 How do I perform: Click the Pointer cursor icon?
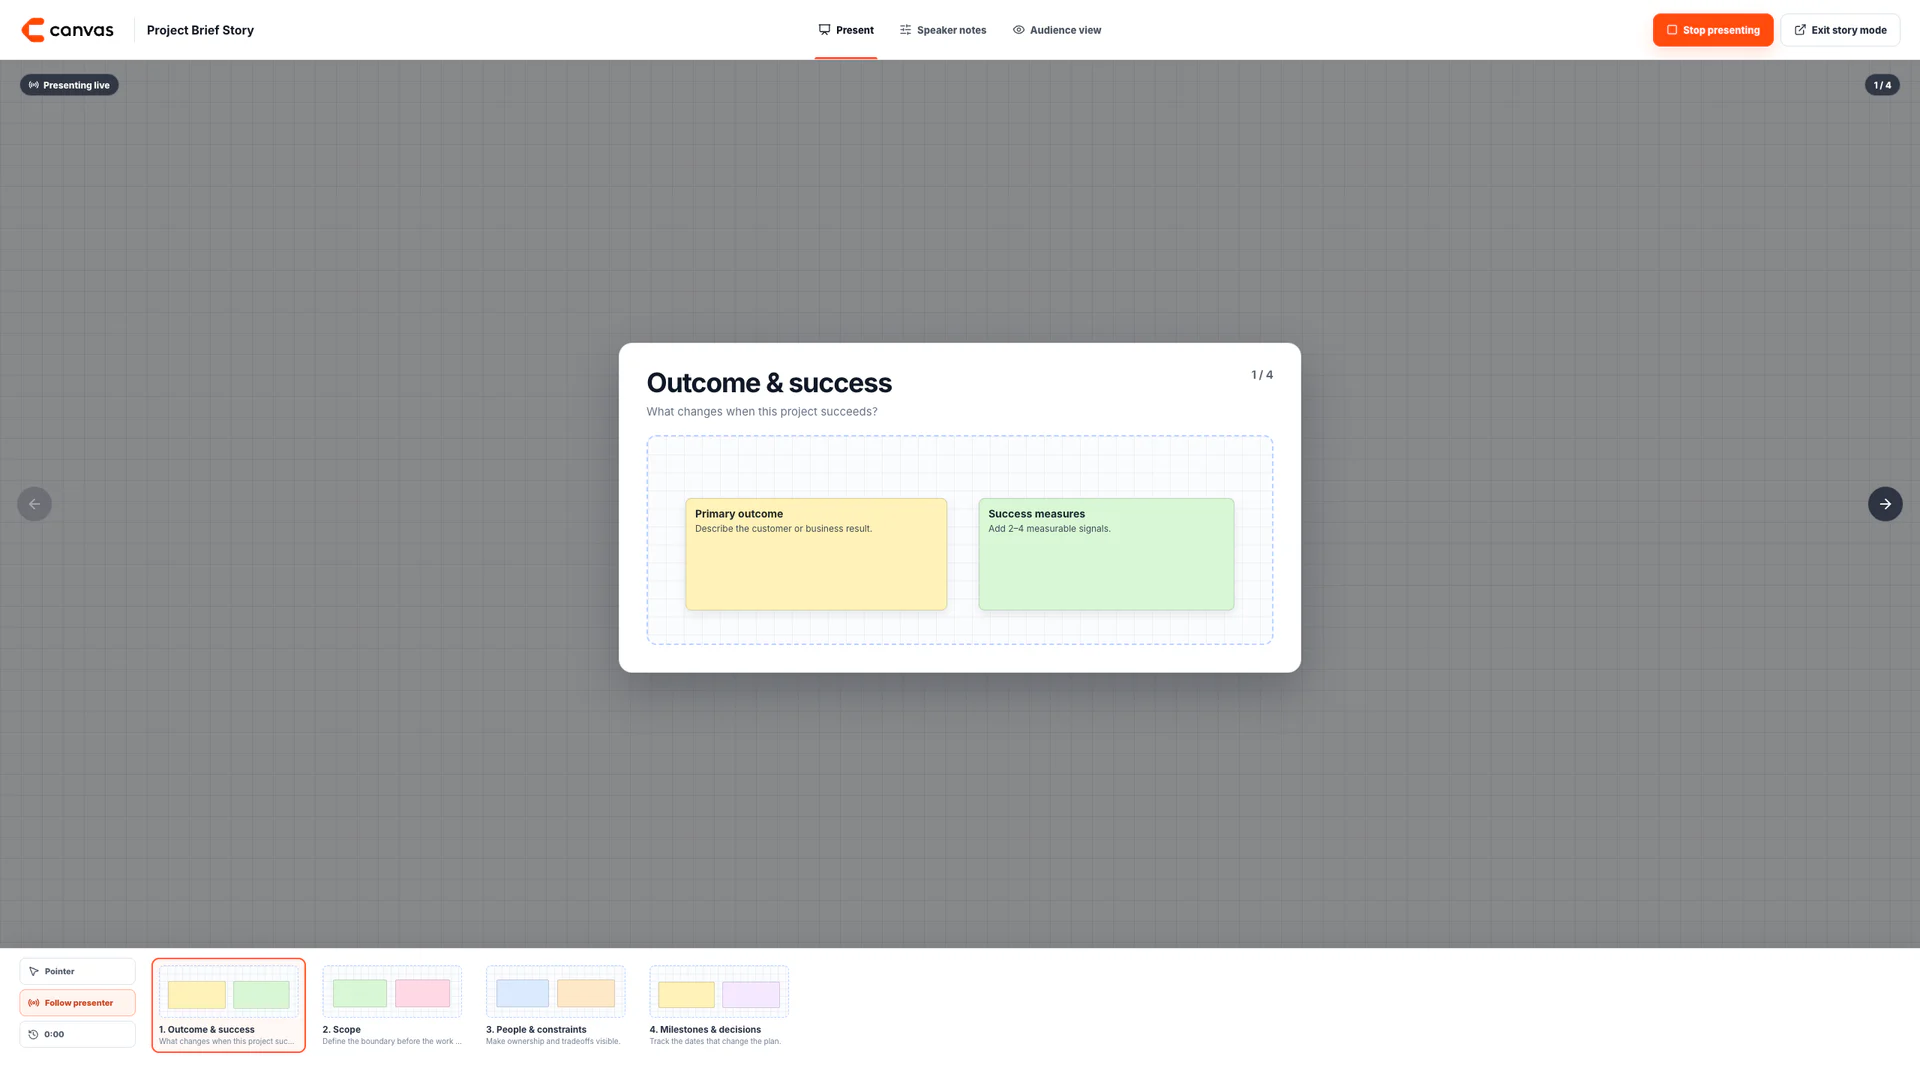pos(34,971)
